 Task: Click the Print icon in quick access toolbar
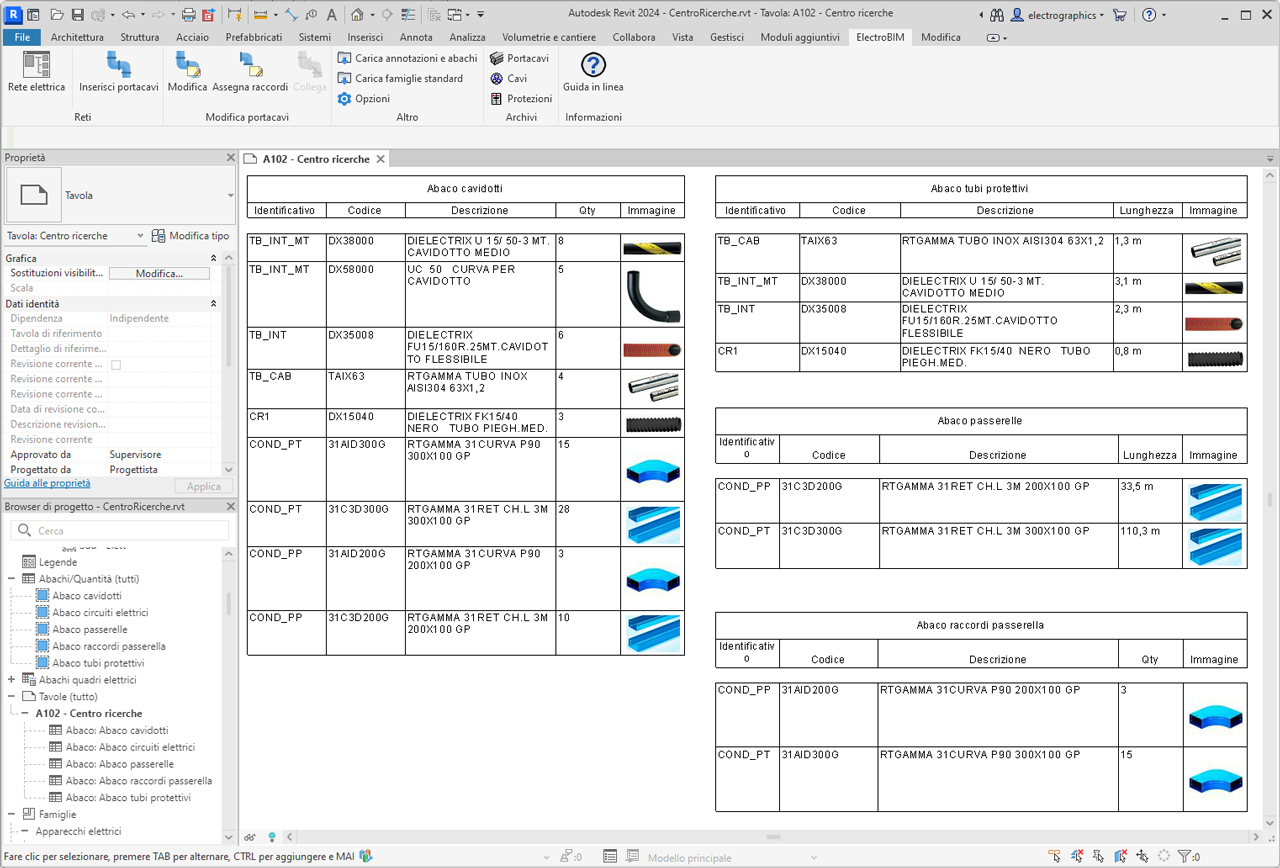tap(189, 15)
